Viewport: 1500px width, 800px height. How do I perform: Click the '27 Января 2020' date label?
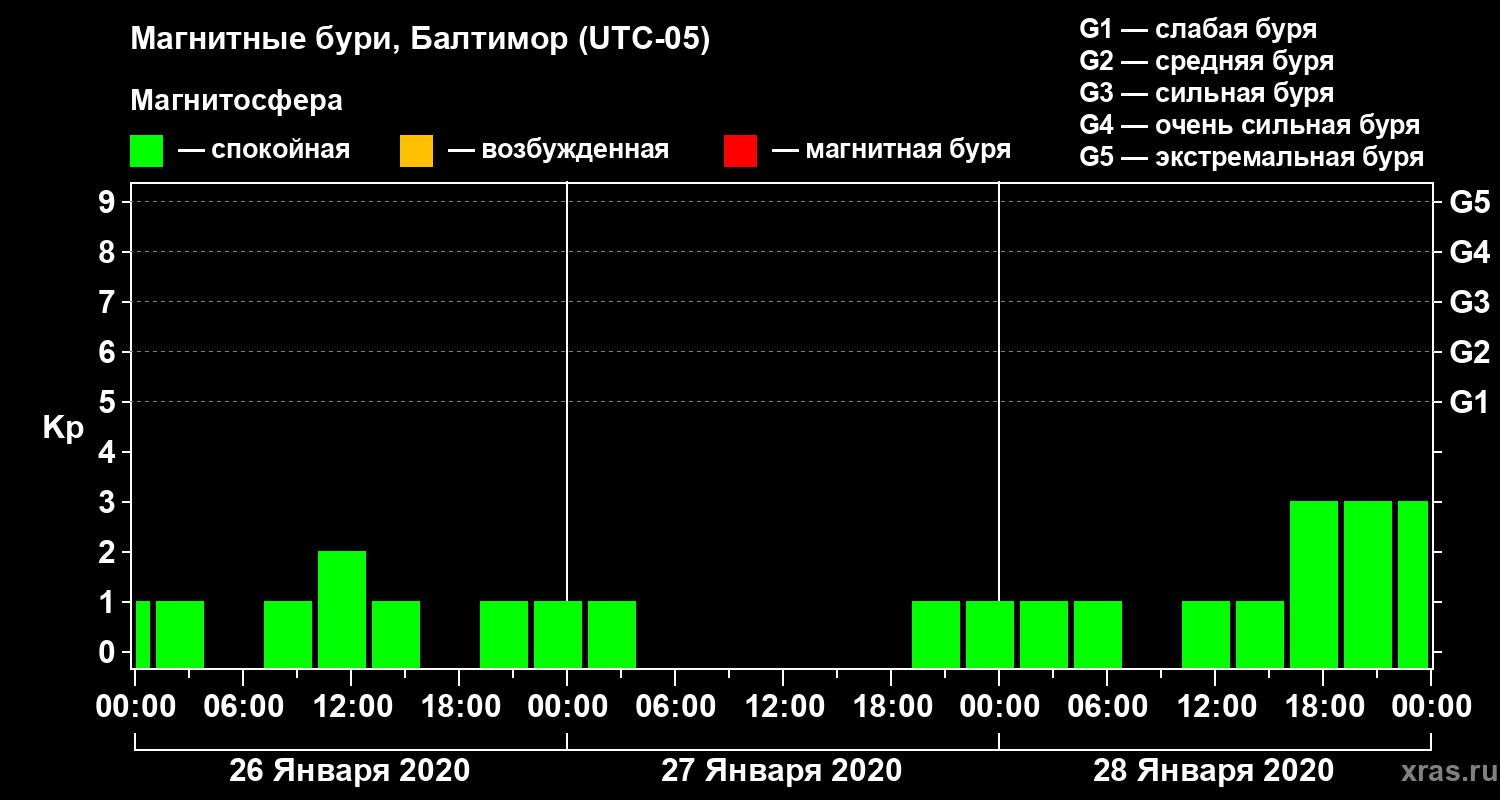tap(782, 771)
